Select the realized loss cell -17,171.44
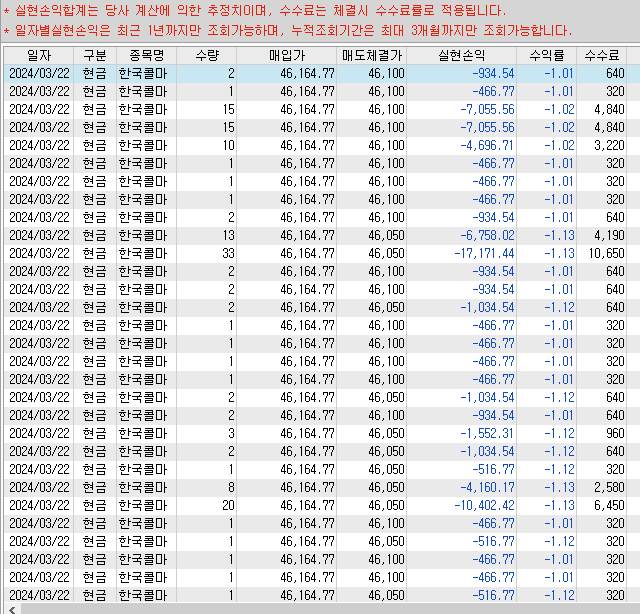640x614 pixels. pyautogui.click(x=462, y=254)
